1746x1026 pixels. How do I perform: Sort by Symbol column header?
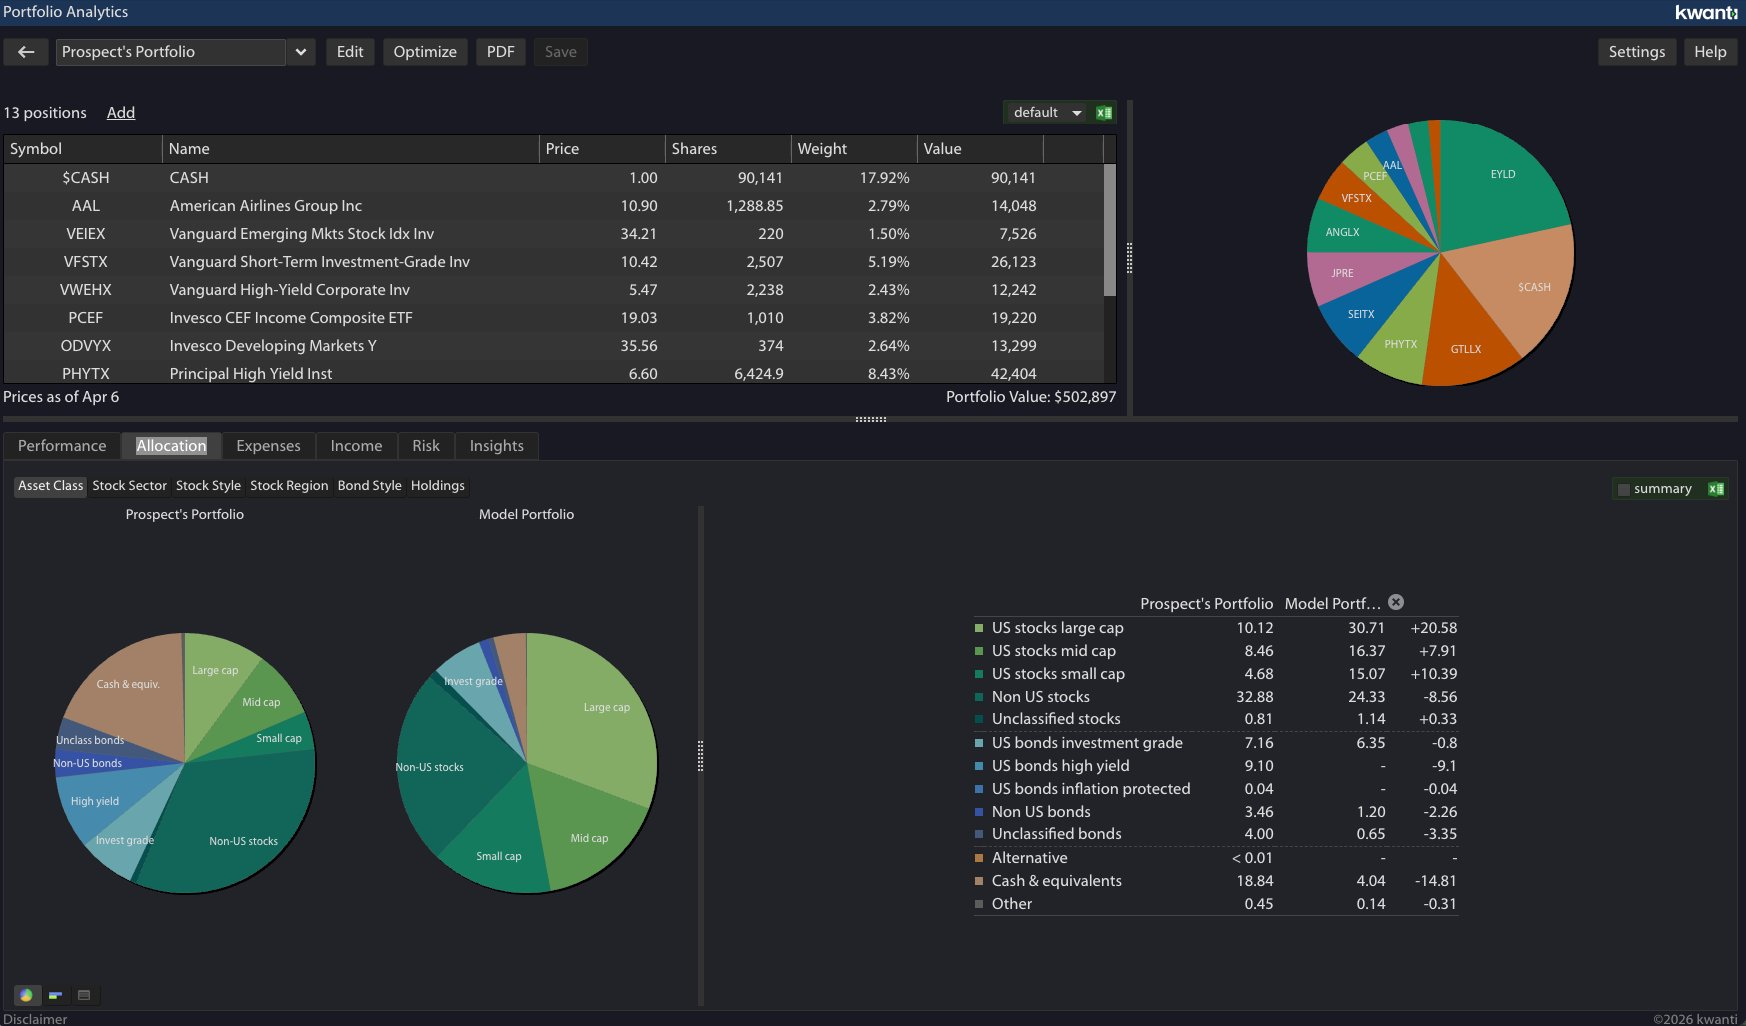click(x=83, y=149)
